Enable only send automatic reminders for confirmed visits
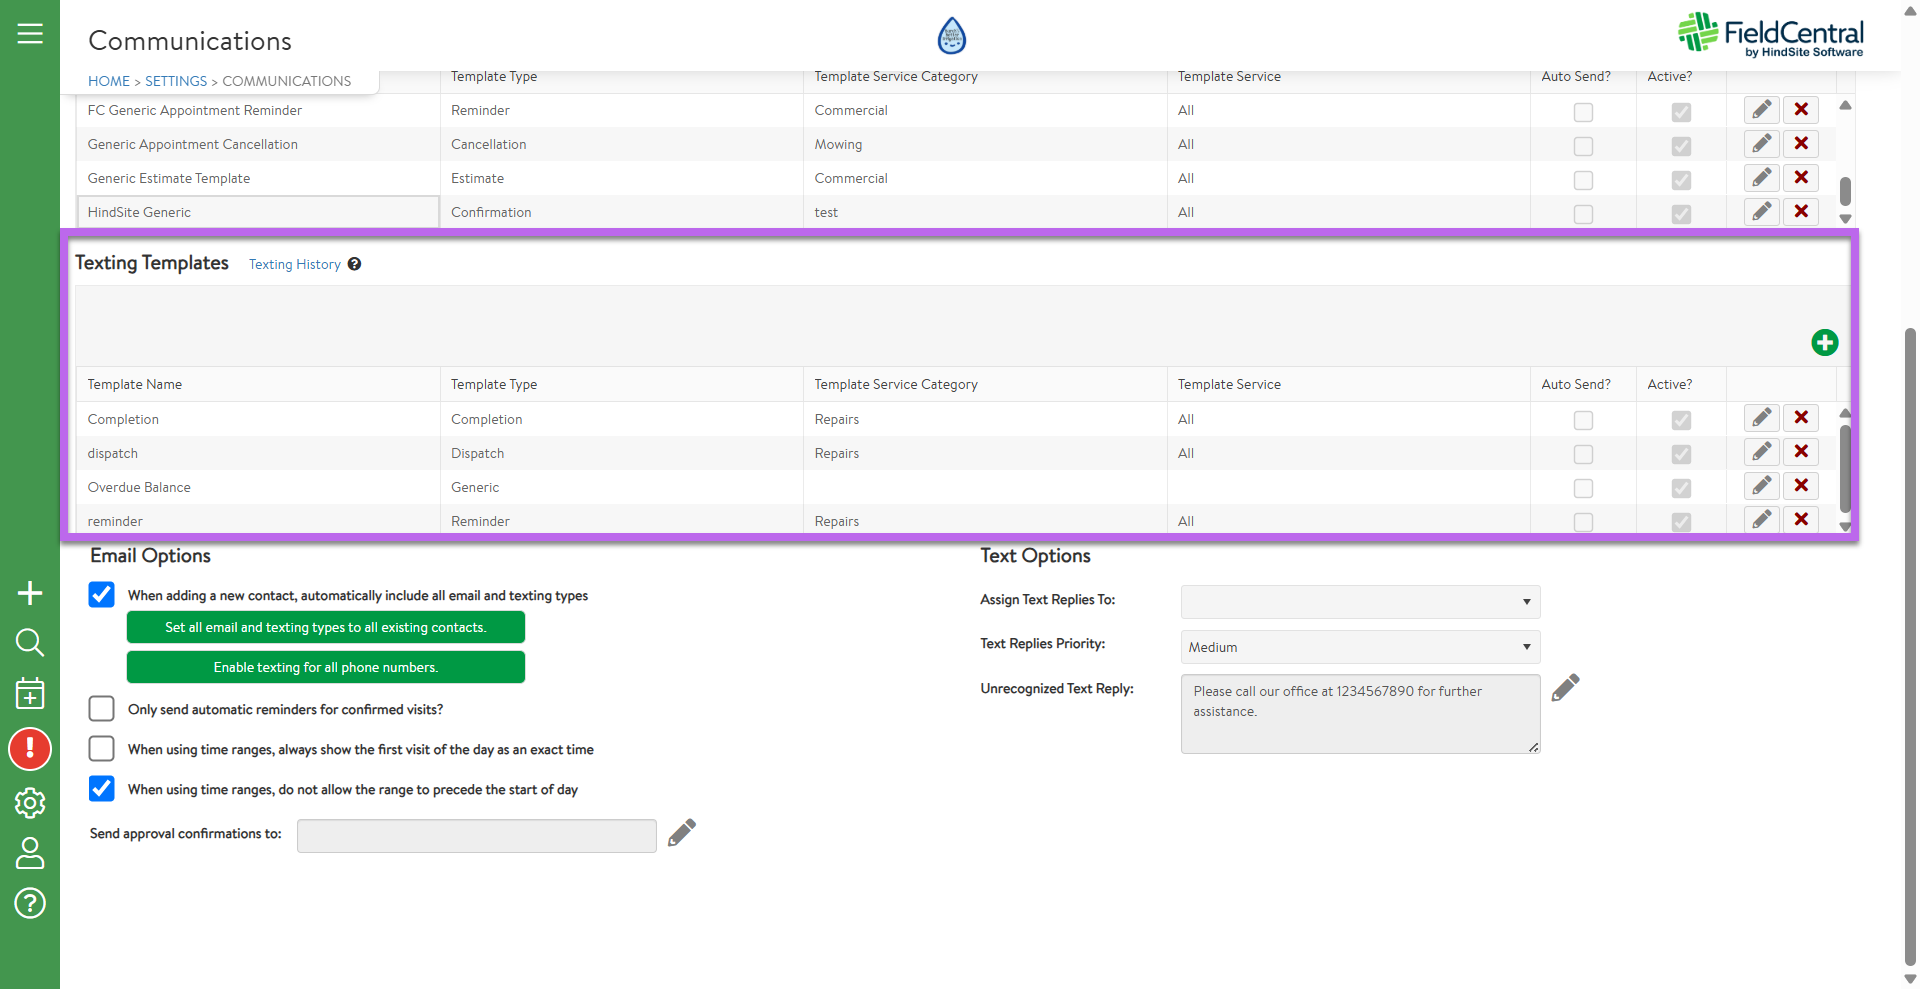 102,709
